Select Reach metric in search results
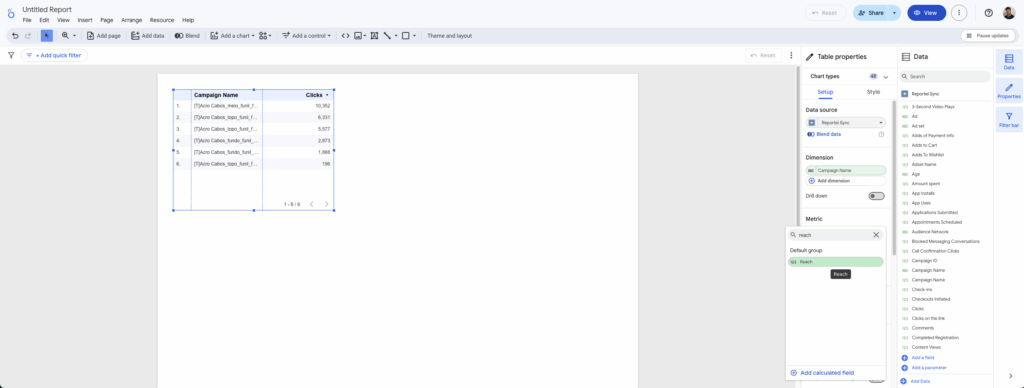The width and height of the screenshot is (1024, 388). [x=836, y=262]
